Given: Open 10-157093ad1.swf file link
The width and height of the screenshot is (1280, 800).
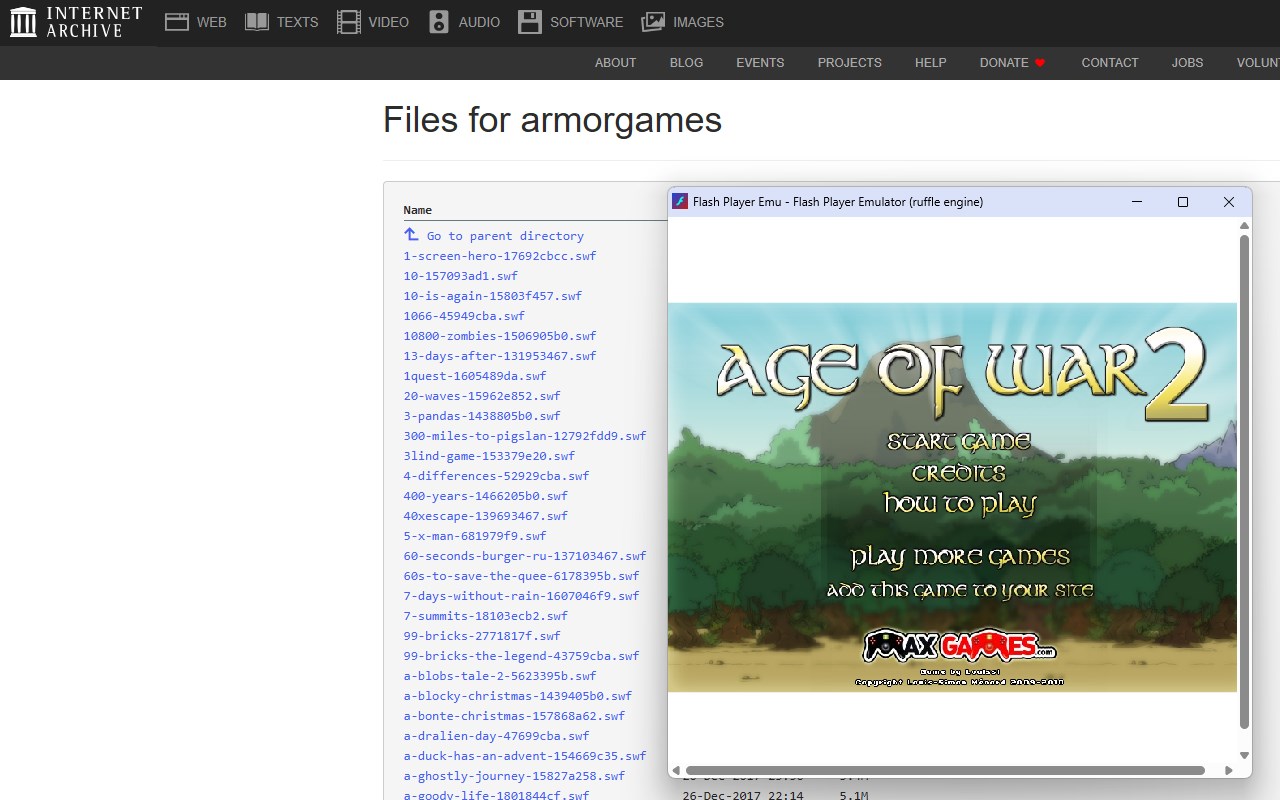Looking at the screenshot, I should click(x=461, y=276).
